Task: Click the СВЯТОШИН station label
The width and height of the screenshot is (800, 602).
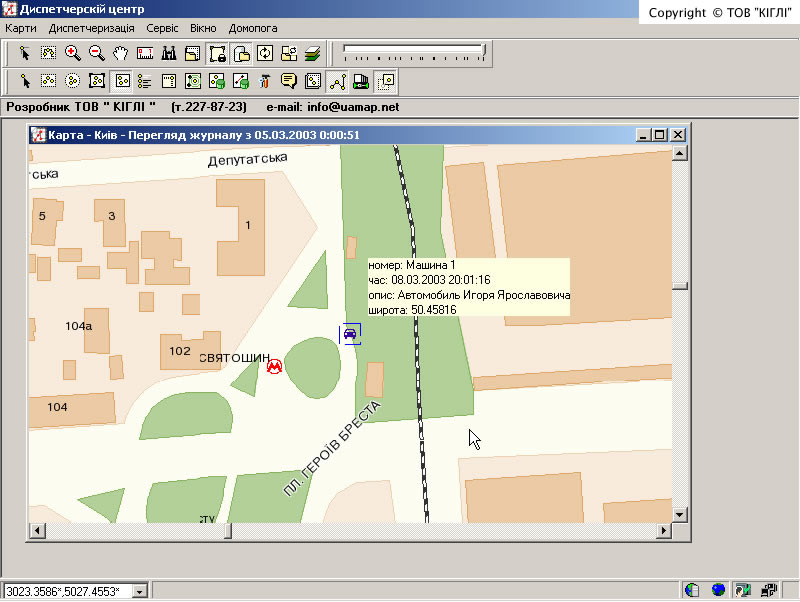Action: coord(234,358)
